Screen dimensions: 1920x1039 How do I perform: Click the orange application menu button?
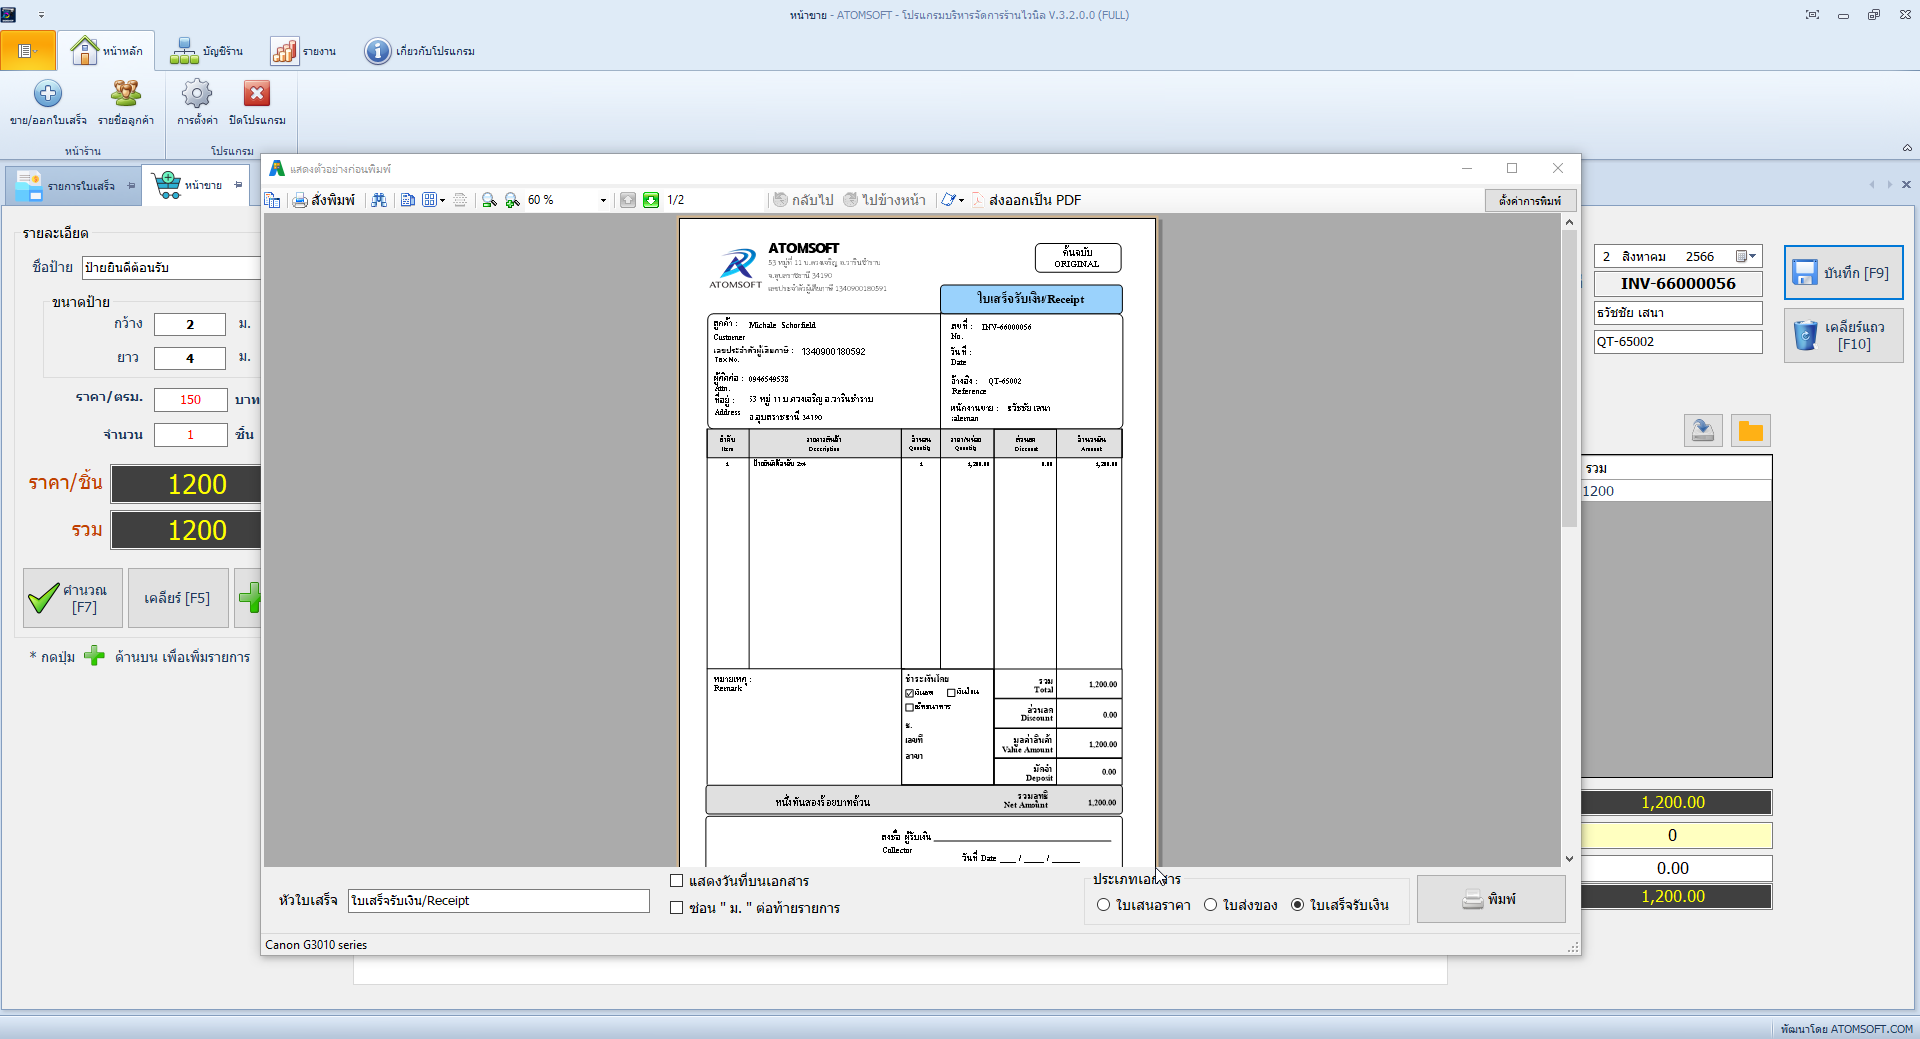[28, 51]
